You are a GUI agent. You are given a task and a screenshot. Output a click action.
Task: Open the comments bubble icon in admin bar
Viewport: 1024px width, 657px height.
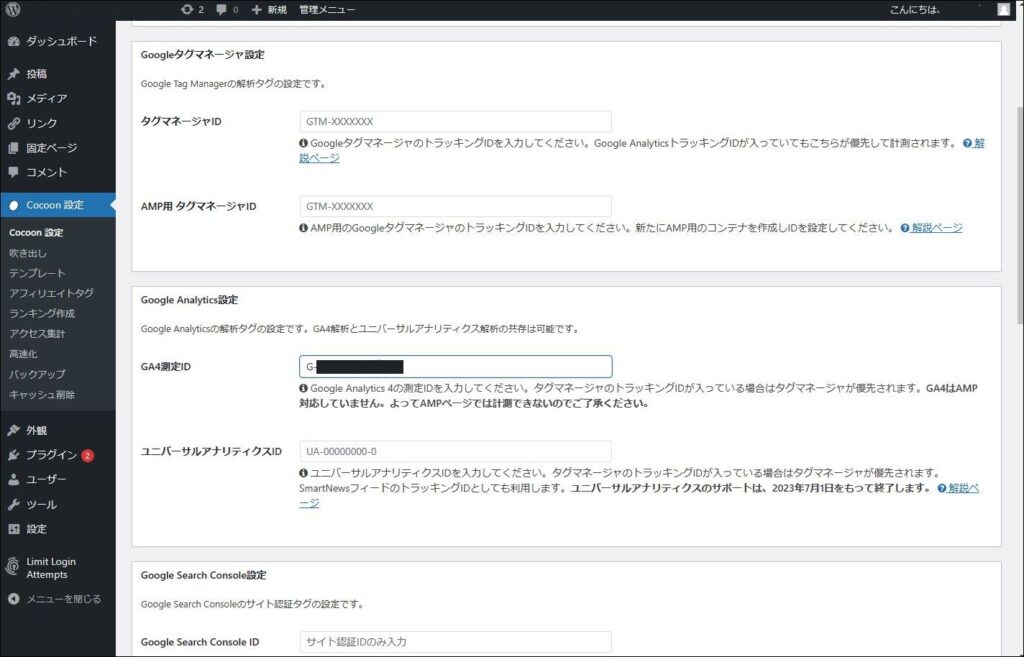click(x=221, y=9)
